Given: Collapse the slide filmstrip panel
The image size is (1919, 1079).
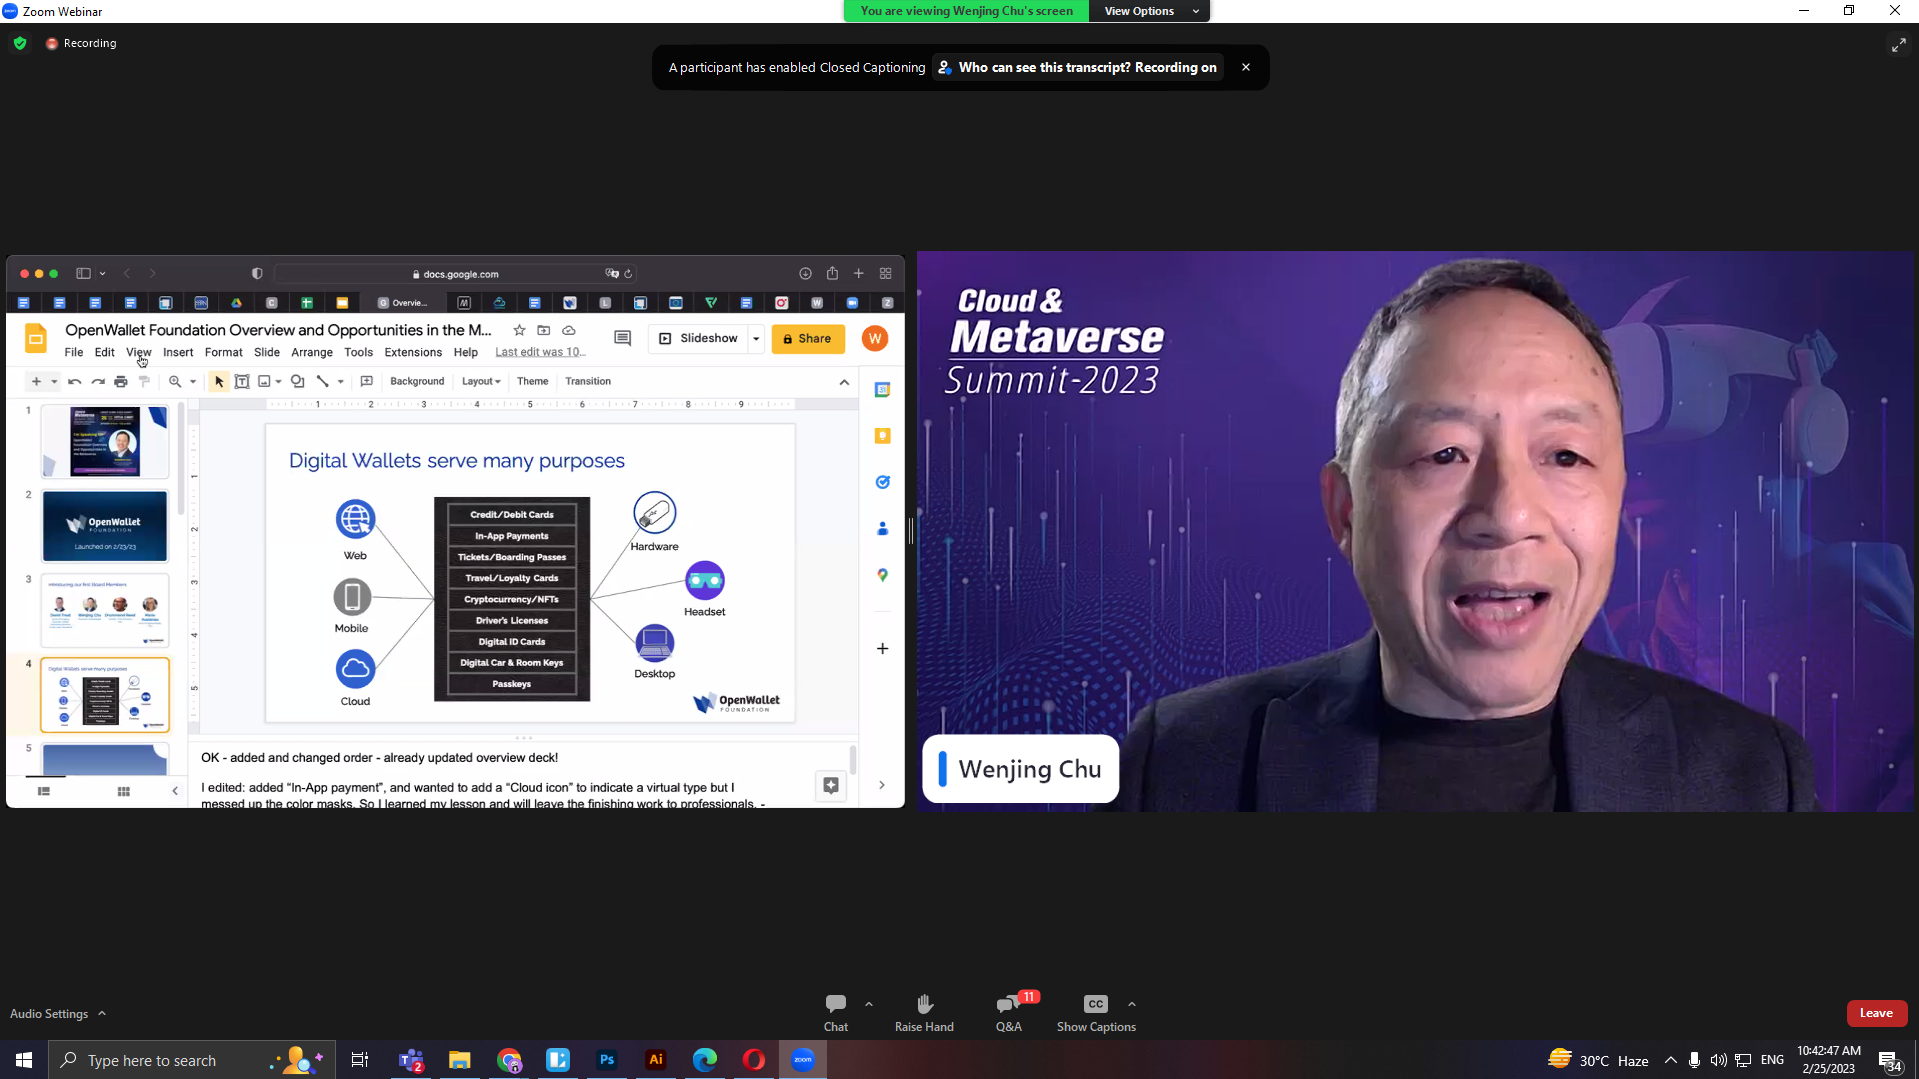Looking at the screenshot, I should click(175, 791).
